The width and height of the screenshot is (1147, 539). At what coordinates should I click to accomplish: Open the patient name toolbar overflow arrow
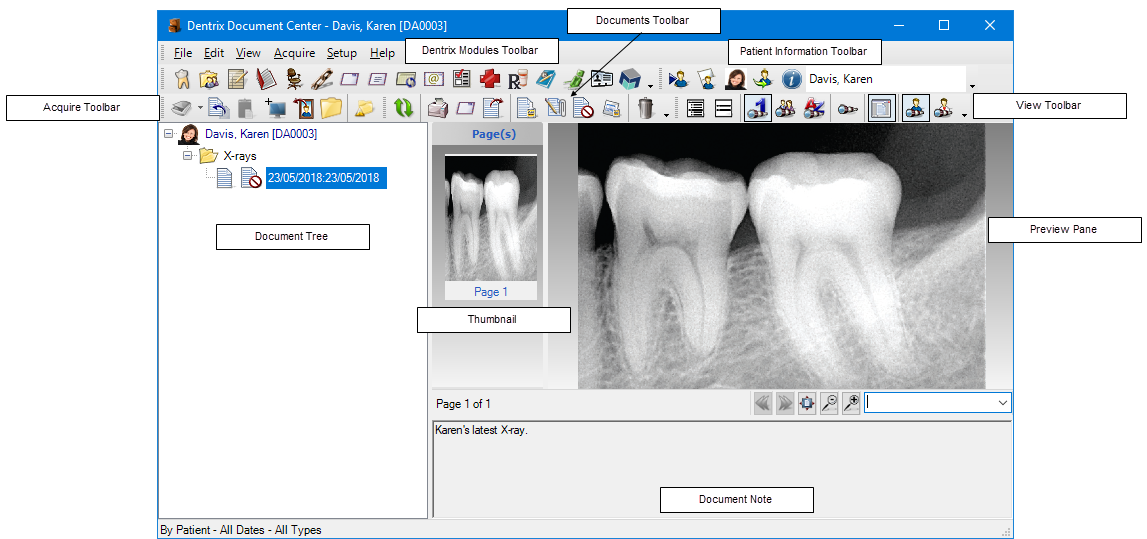click(972, 86)
